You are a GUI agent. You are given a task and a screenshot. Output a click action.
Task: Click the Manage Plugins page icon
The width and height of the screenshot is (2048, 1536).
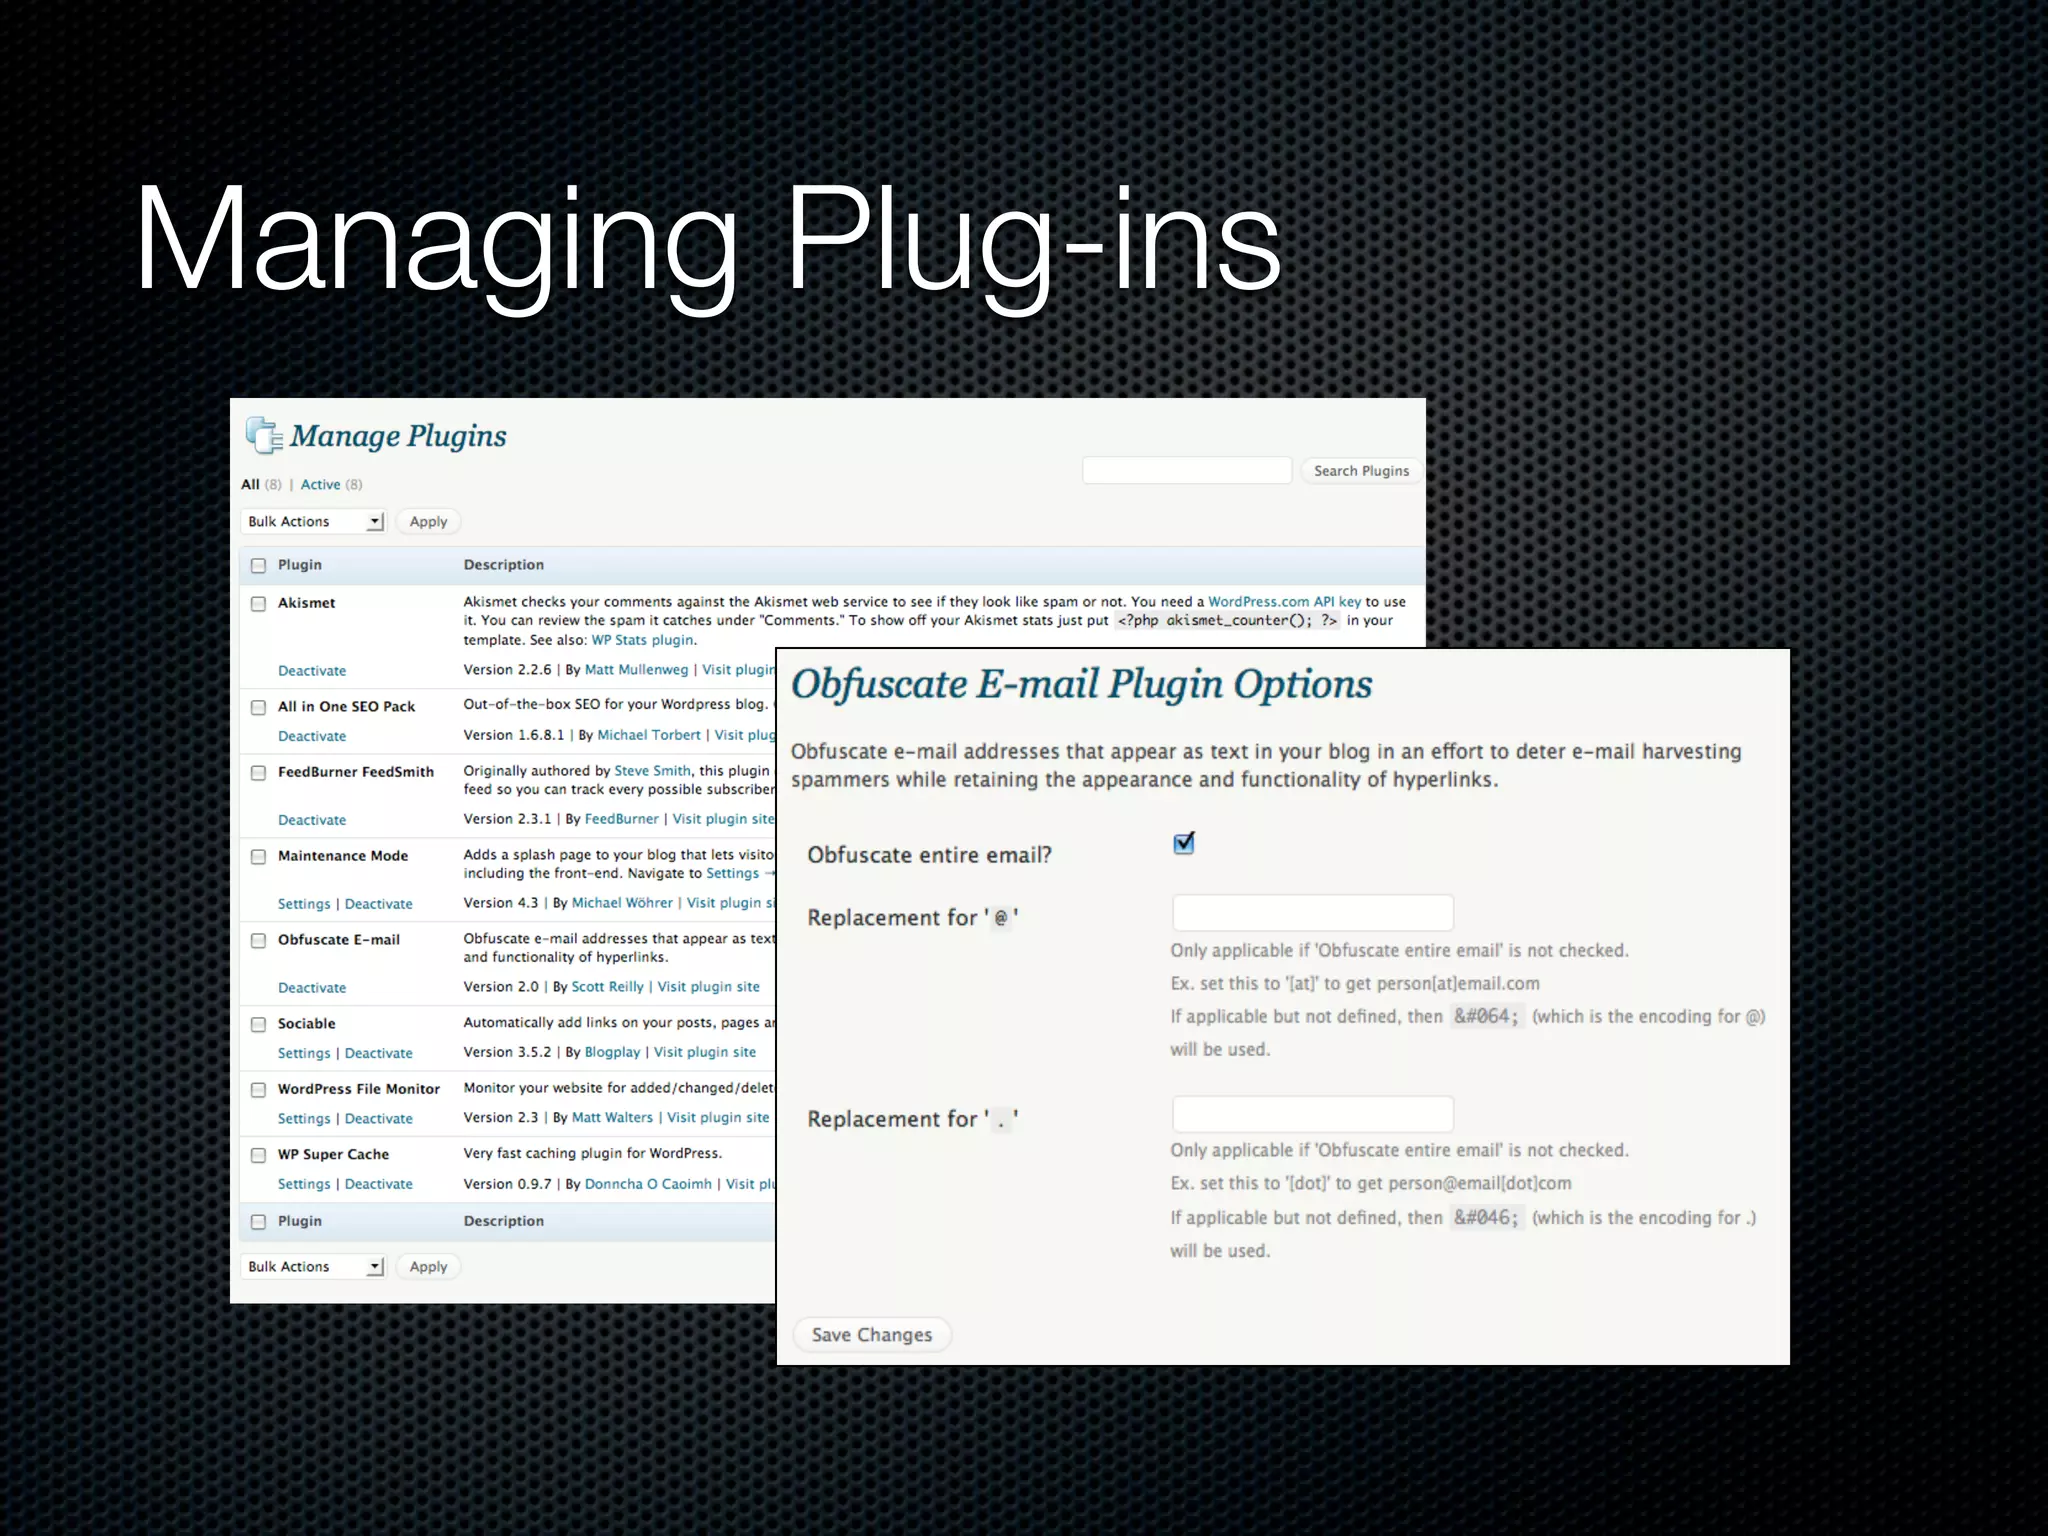(x=264, y=436)
